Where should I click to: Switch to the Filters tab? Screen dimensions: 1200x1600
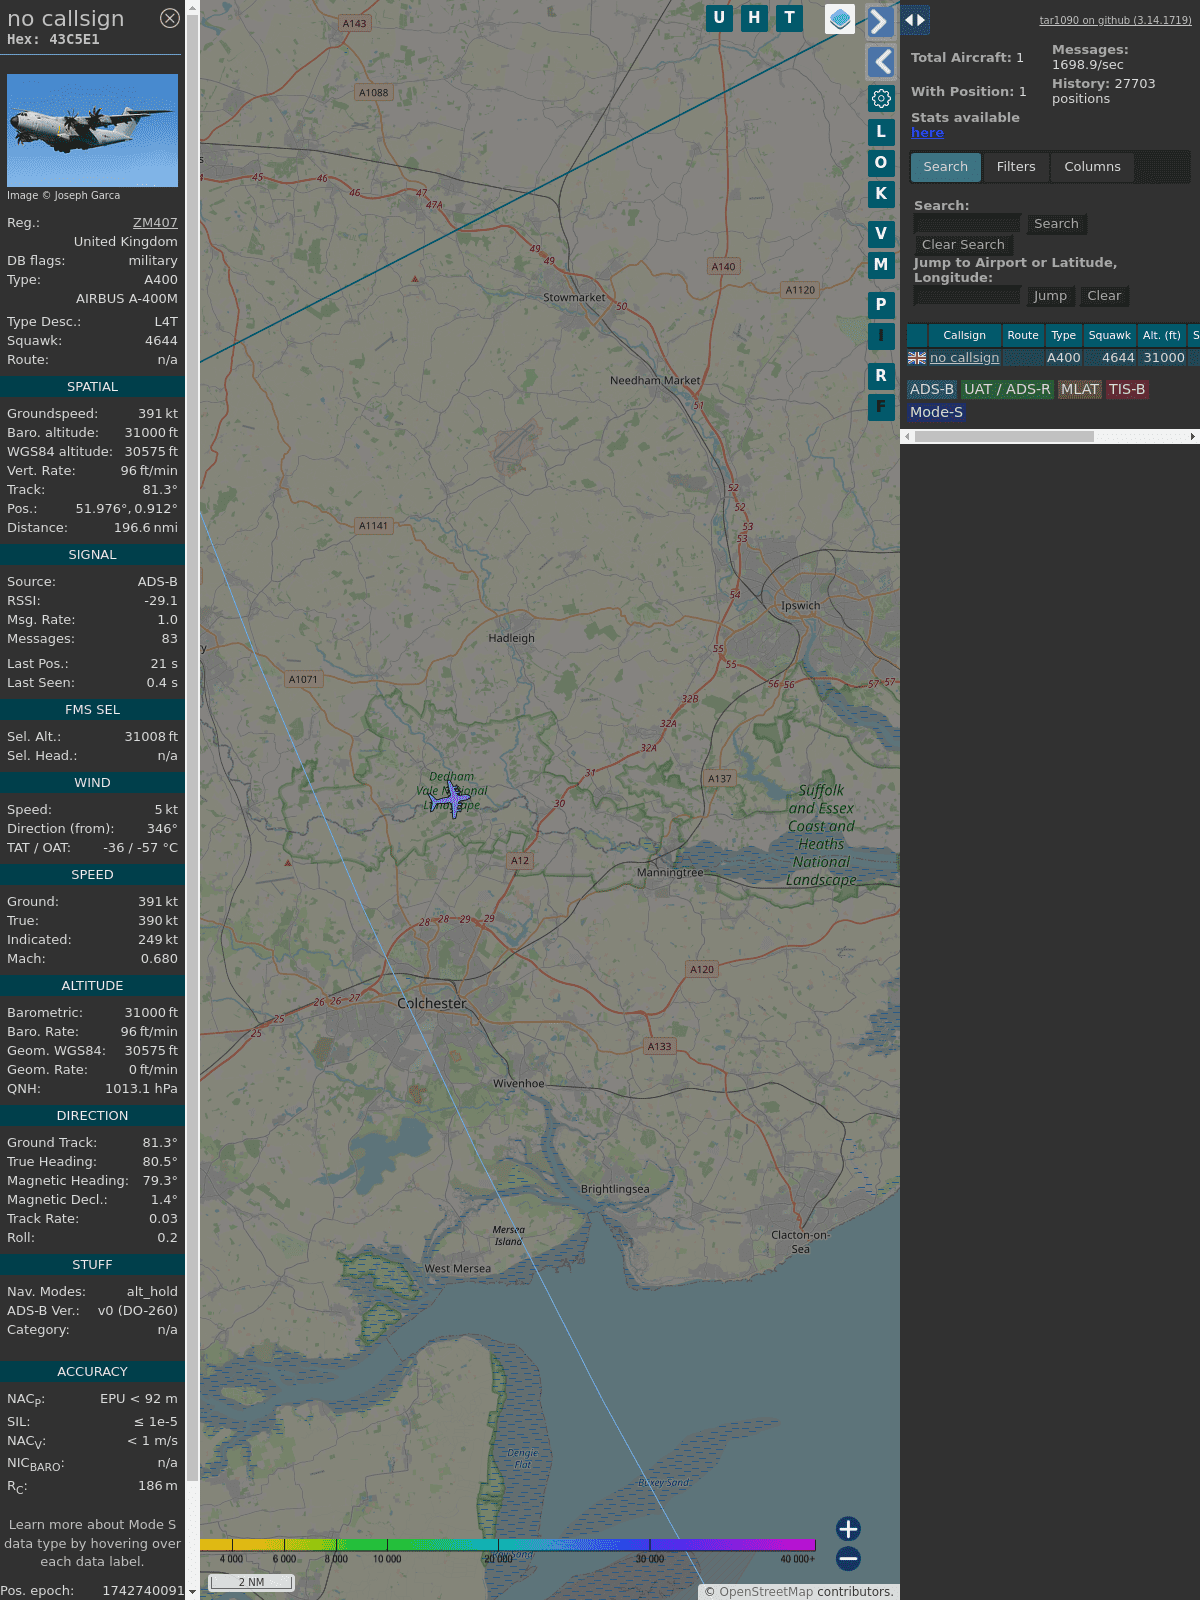pyautogui.click(x=1015, y=167)
